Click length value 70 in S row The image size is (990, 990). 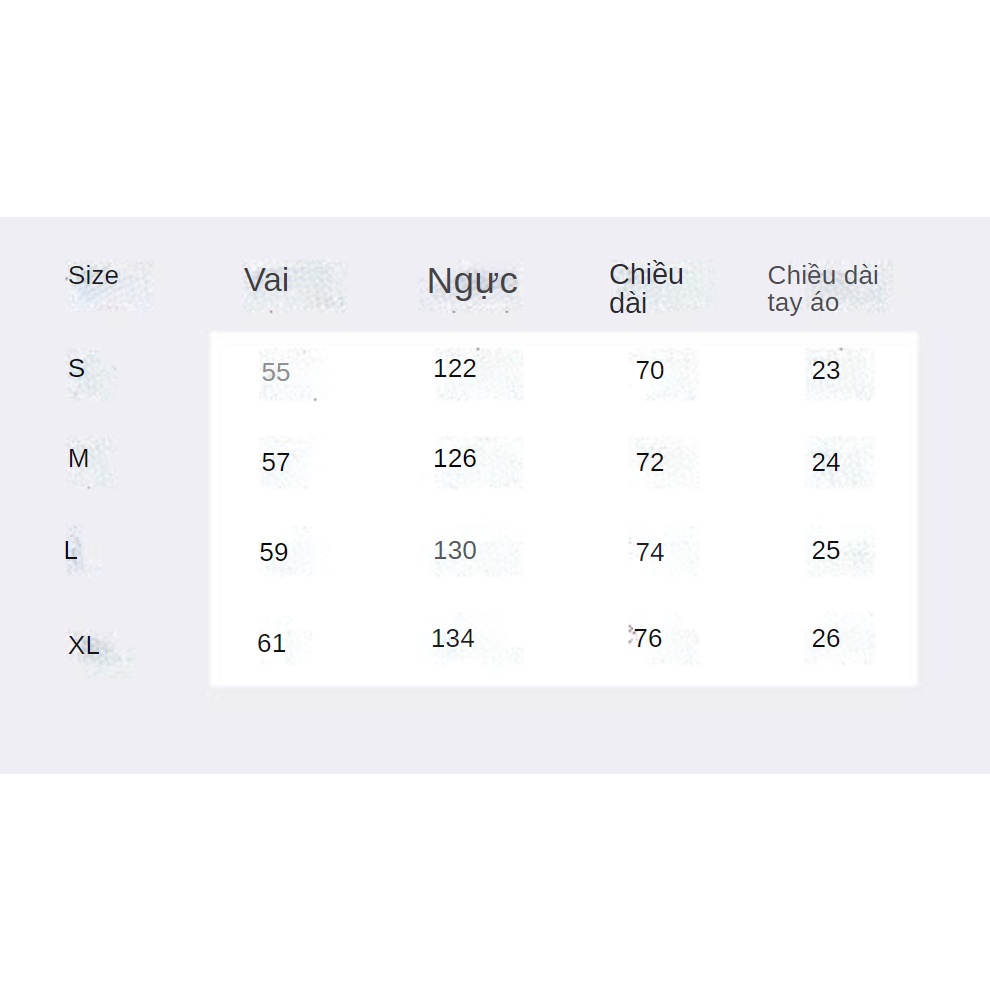click(650, 371)
